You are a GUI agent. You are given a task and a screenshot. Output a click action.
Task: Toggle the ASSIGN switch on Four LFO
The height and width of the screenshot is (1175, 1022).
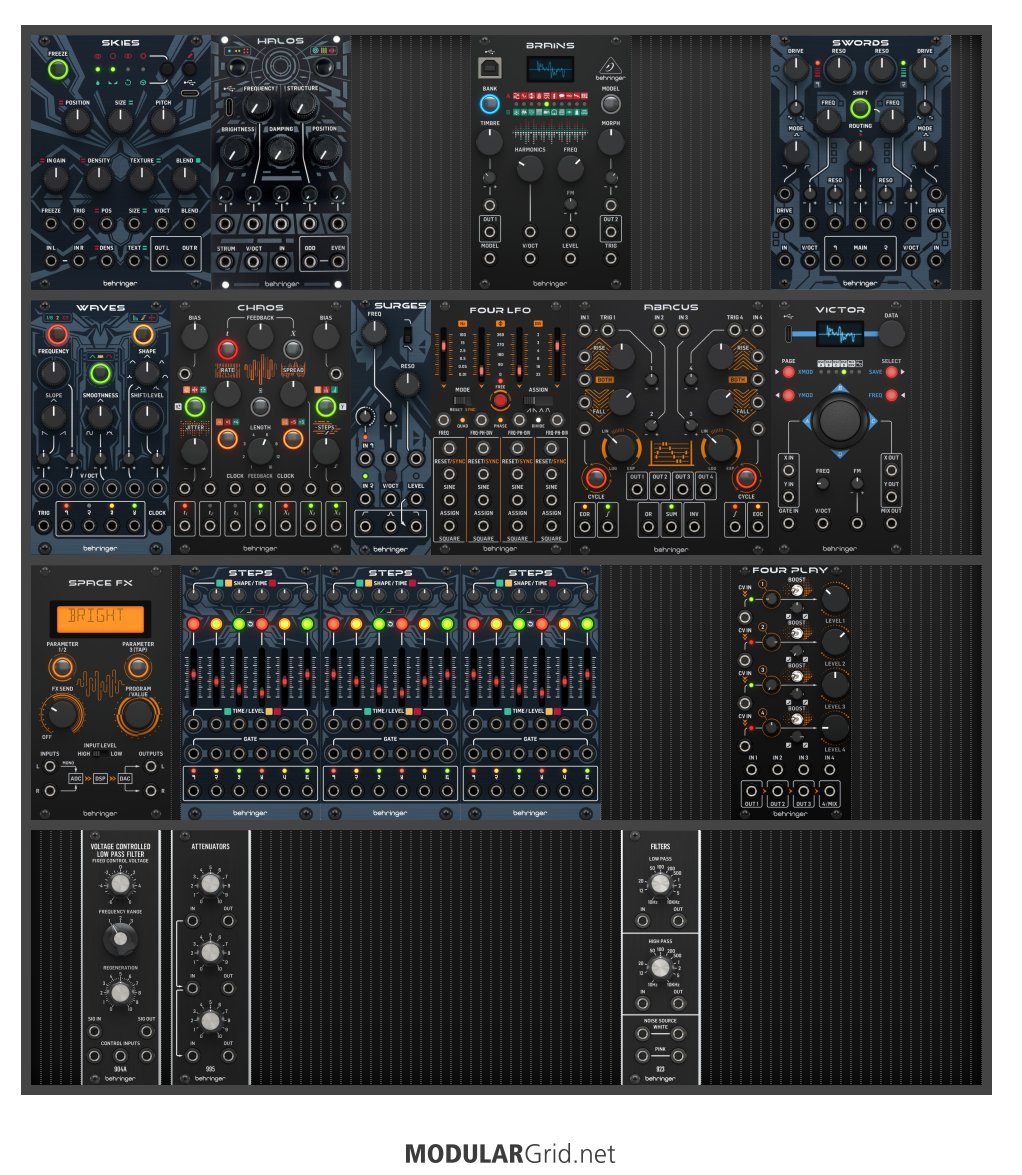click(x=538, y=400)
